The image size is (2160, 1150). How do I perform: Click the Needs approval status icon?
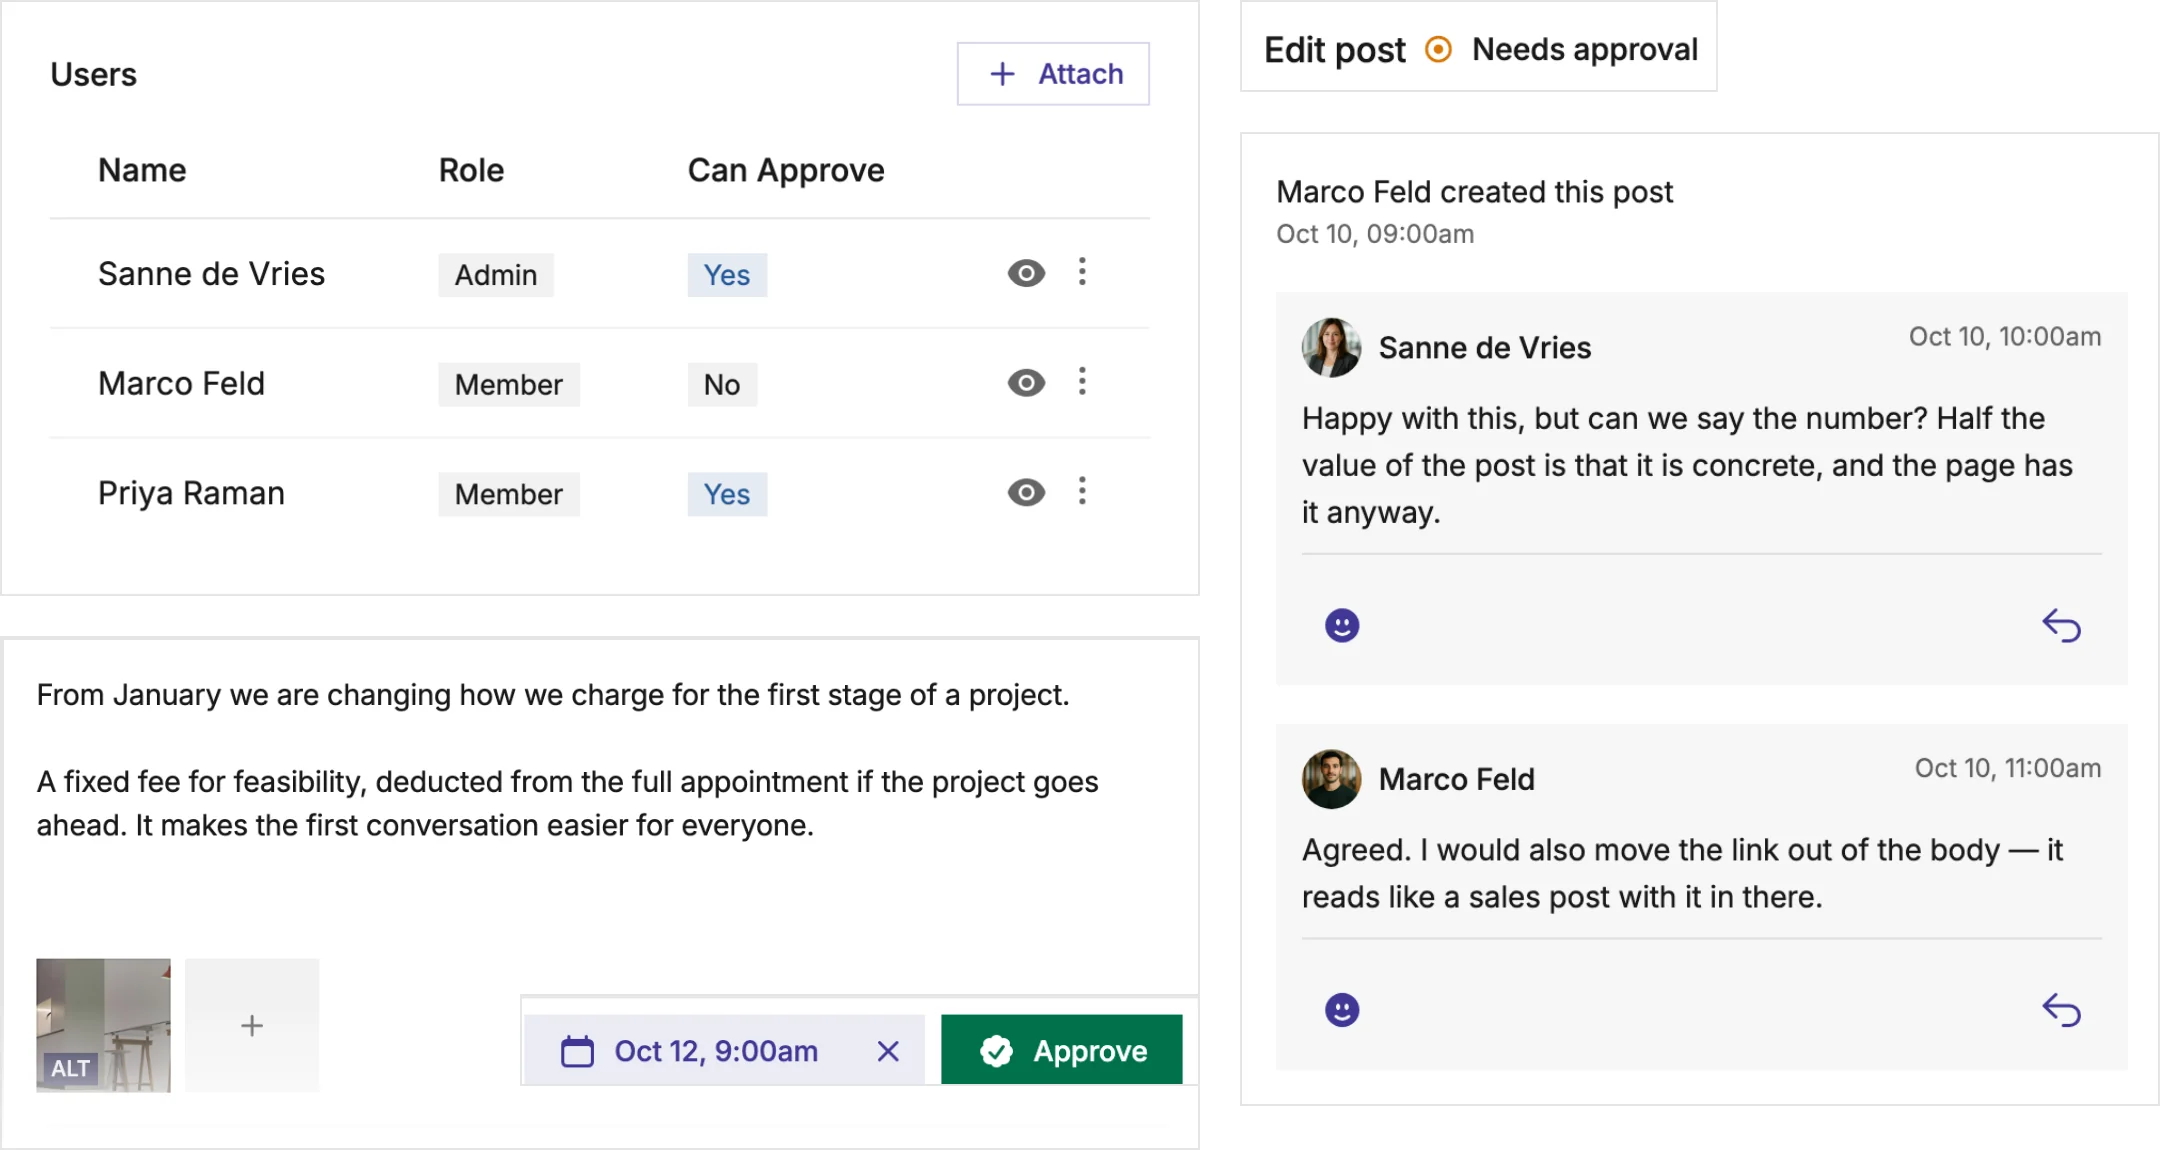coord(1438,49)
